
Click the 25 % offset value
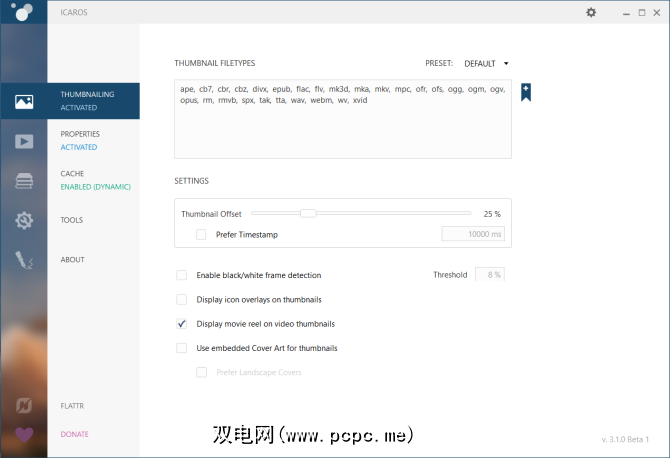[492, 214]
